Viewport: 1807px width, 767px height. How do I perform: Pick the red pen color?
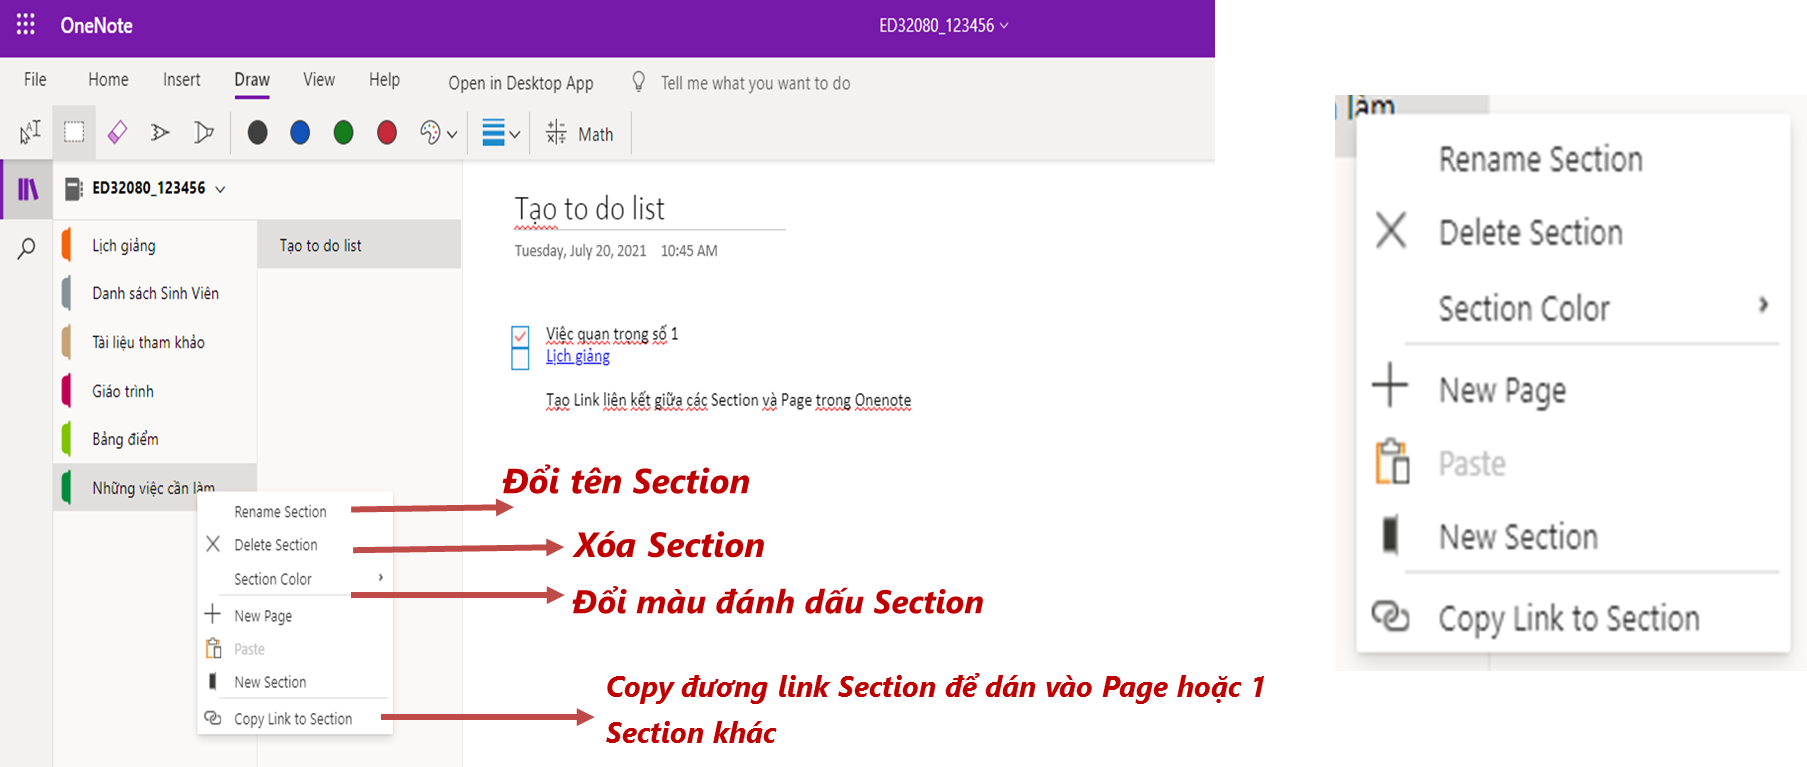tap(387, 133)
